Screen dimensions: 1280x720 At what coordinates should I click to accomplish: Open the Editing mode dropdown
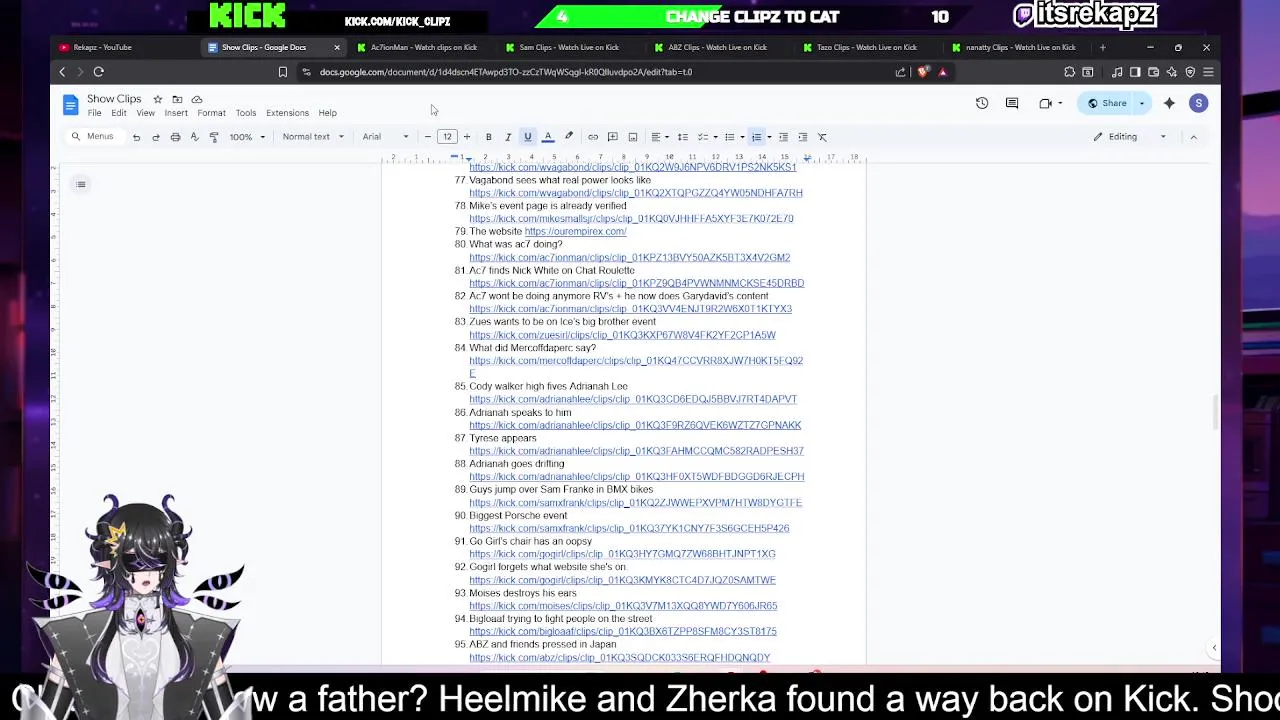pyautogui.click(x=1129, y=137)
